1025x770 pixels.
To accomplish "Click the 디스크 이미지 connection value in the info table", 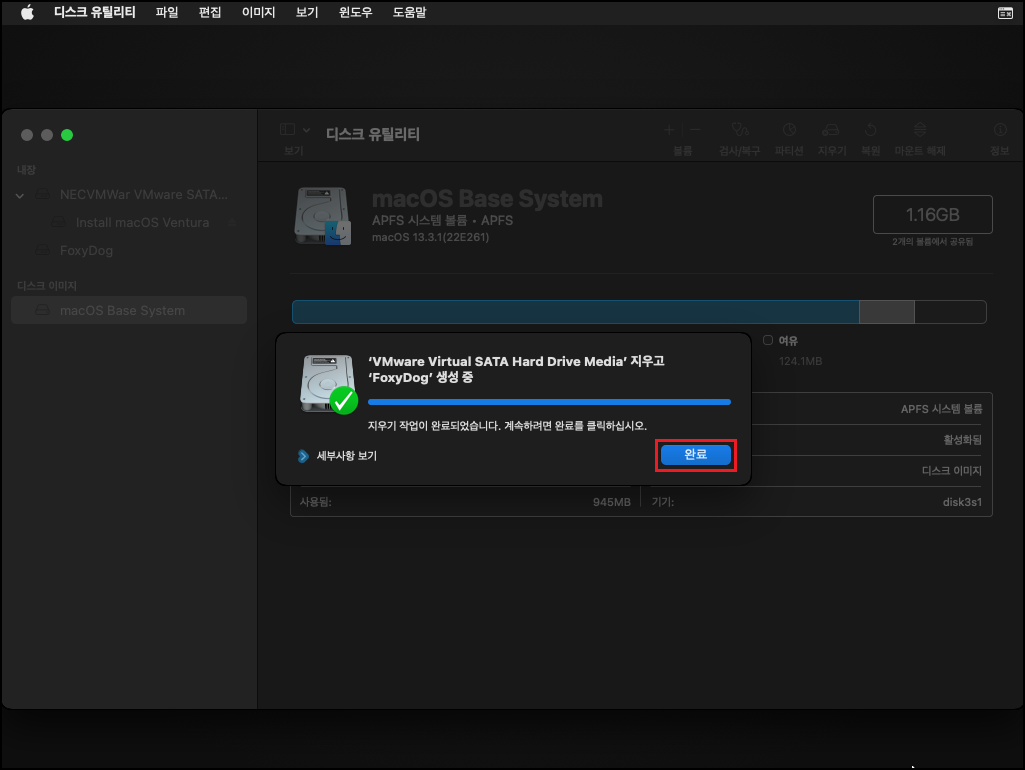I will [x=951, y=471].
